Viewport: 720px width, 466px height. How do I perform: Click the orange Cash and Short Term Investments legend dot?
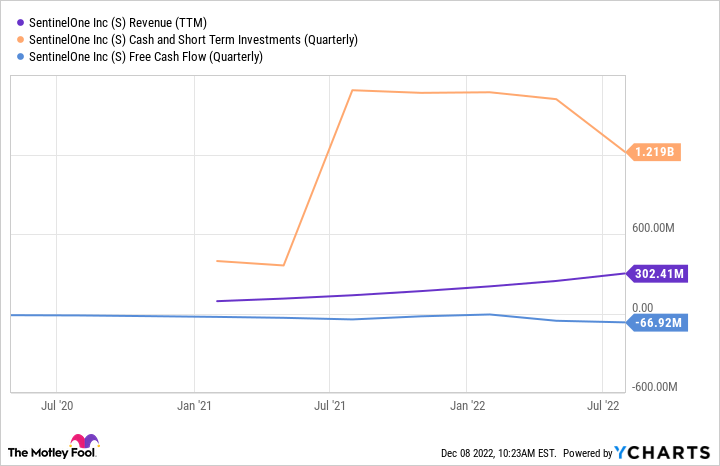(x=20, y=39)
